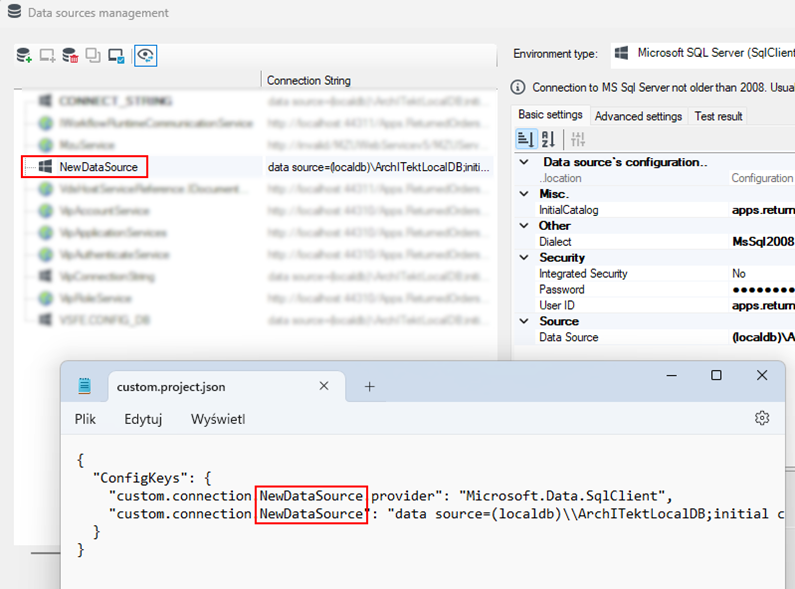Click the Integrated Security No value

(x=762, y=274)
